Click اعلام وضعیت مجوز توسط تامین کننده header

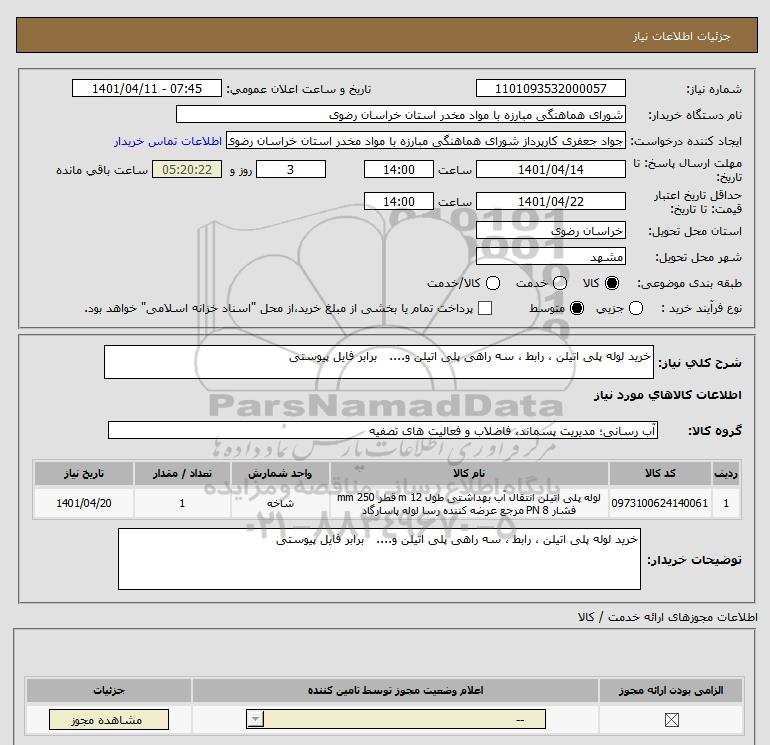point(395,690)
